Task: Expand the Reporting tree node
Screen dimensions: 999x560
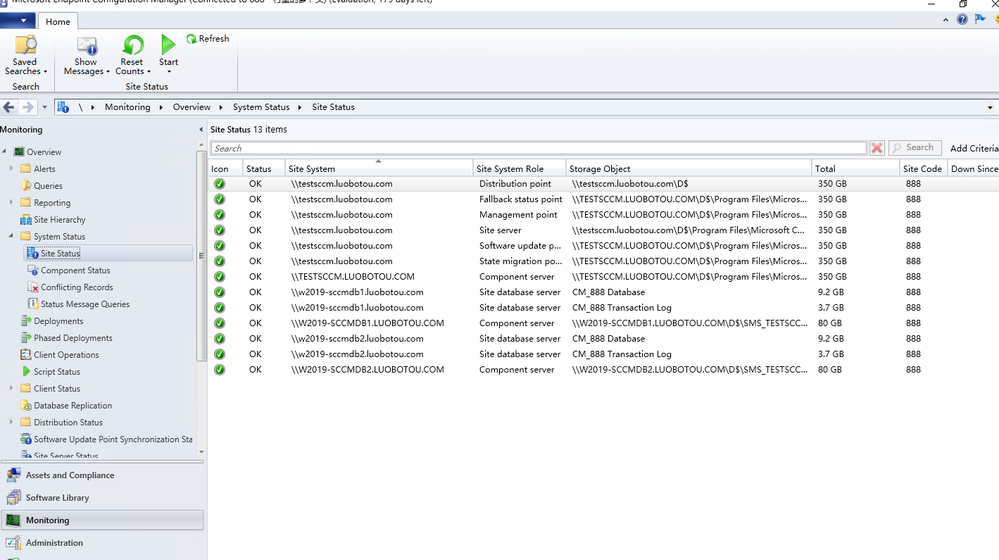Action: (11, 203)
